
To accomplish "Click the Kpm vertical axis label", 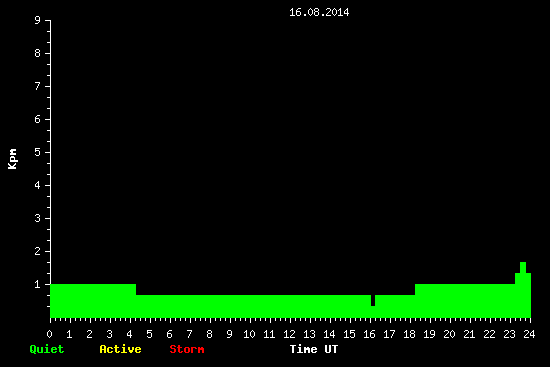I will [13, 159].
